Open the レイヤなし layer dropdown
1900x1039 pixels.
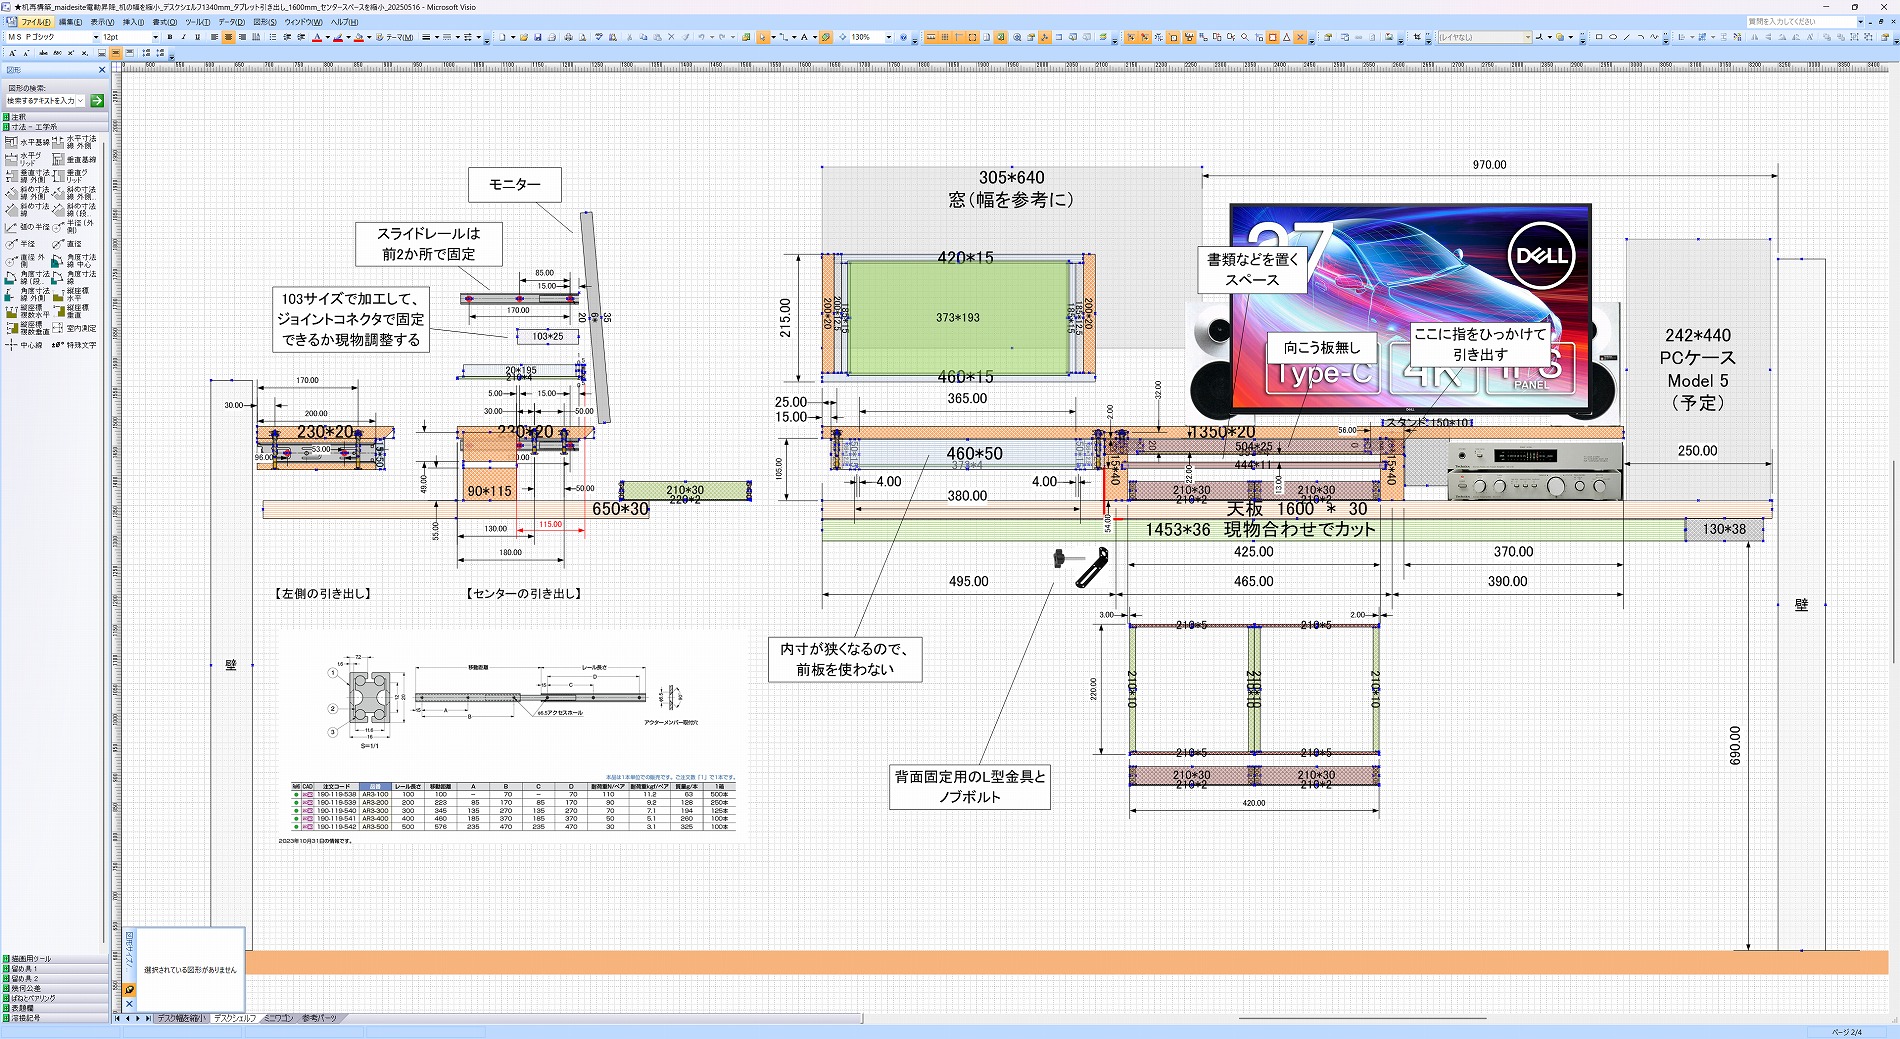tap(1528, 37)
